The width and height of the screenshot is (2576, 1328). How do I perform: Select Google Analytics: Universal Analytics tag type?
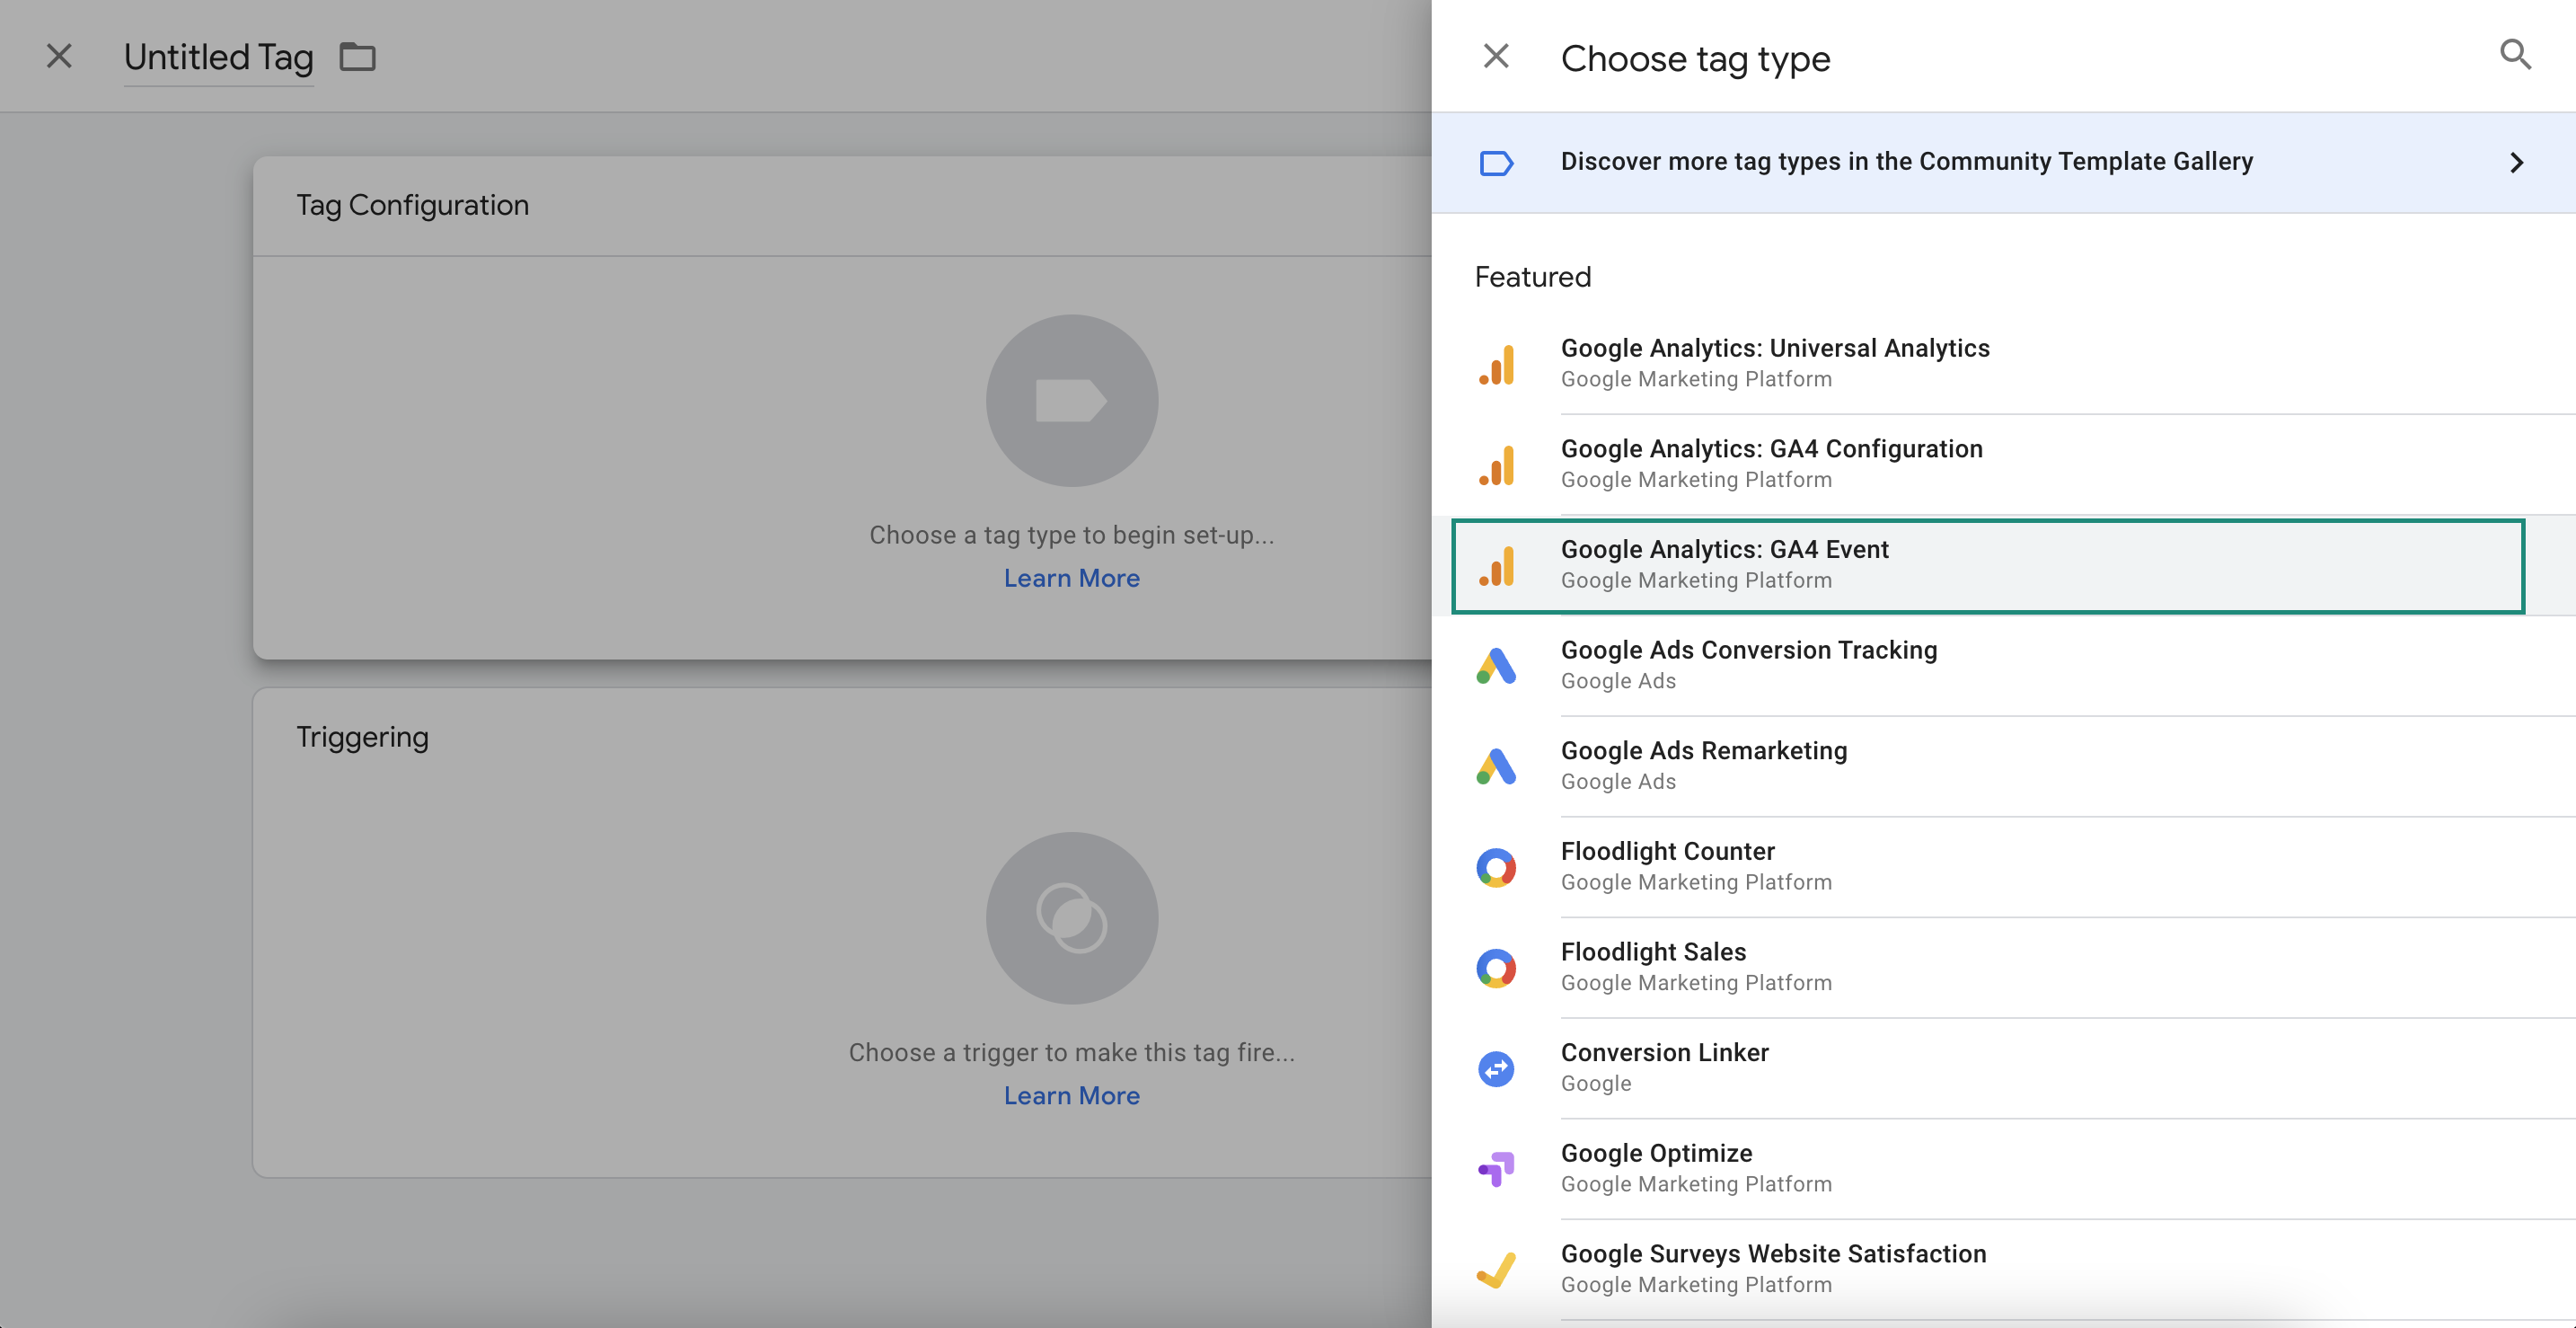coord(2003,364)
